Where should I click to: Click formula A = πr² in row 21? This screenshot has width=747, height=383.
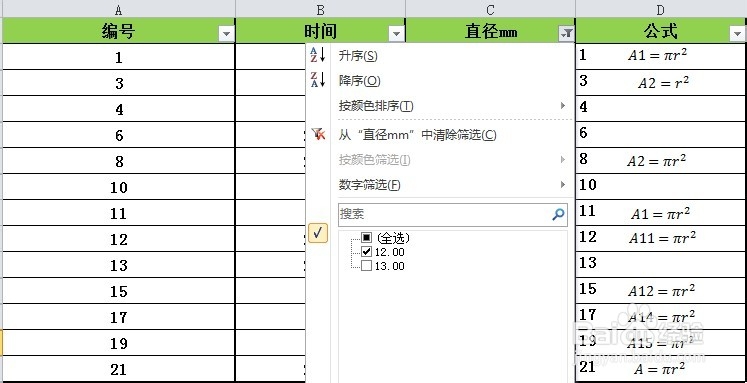pyautogui.click(x=659, y=369)
